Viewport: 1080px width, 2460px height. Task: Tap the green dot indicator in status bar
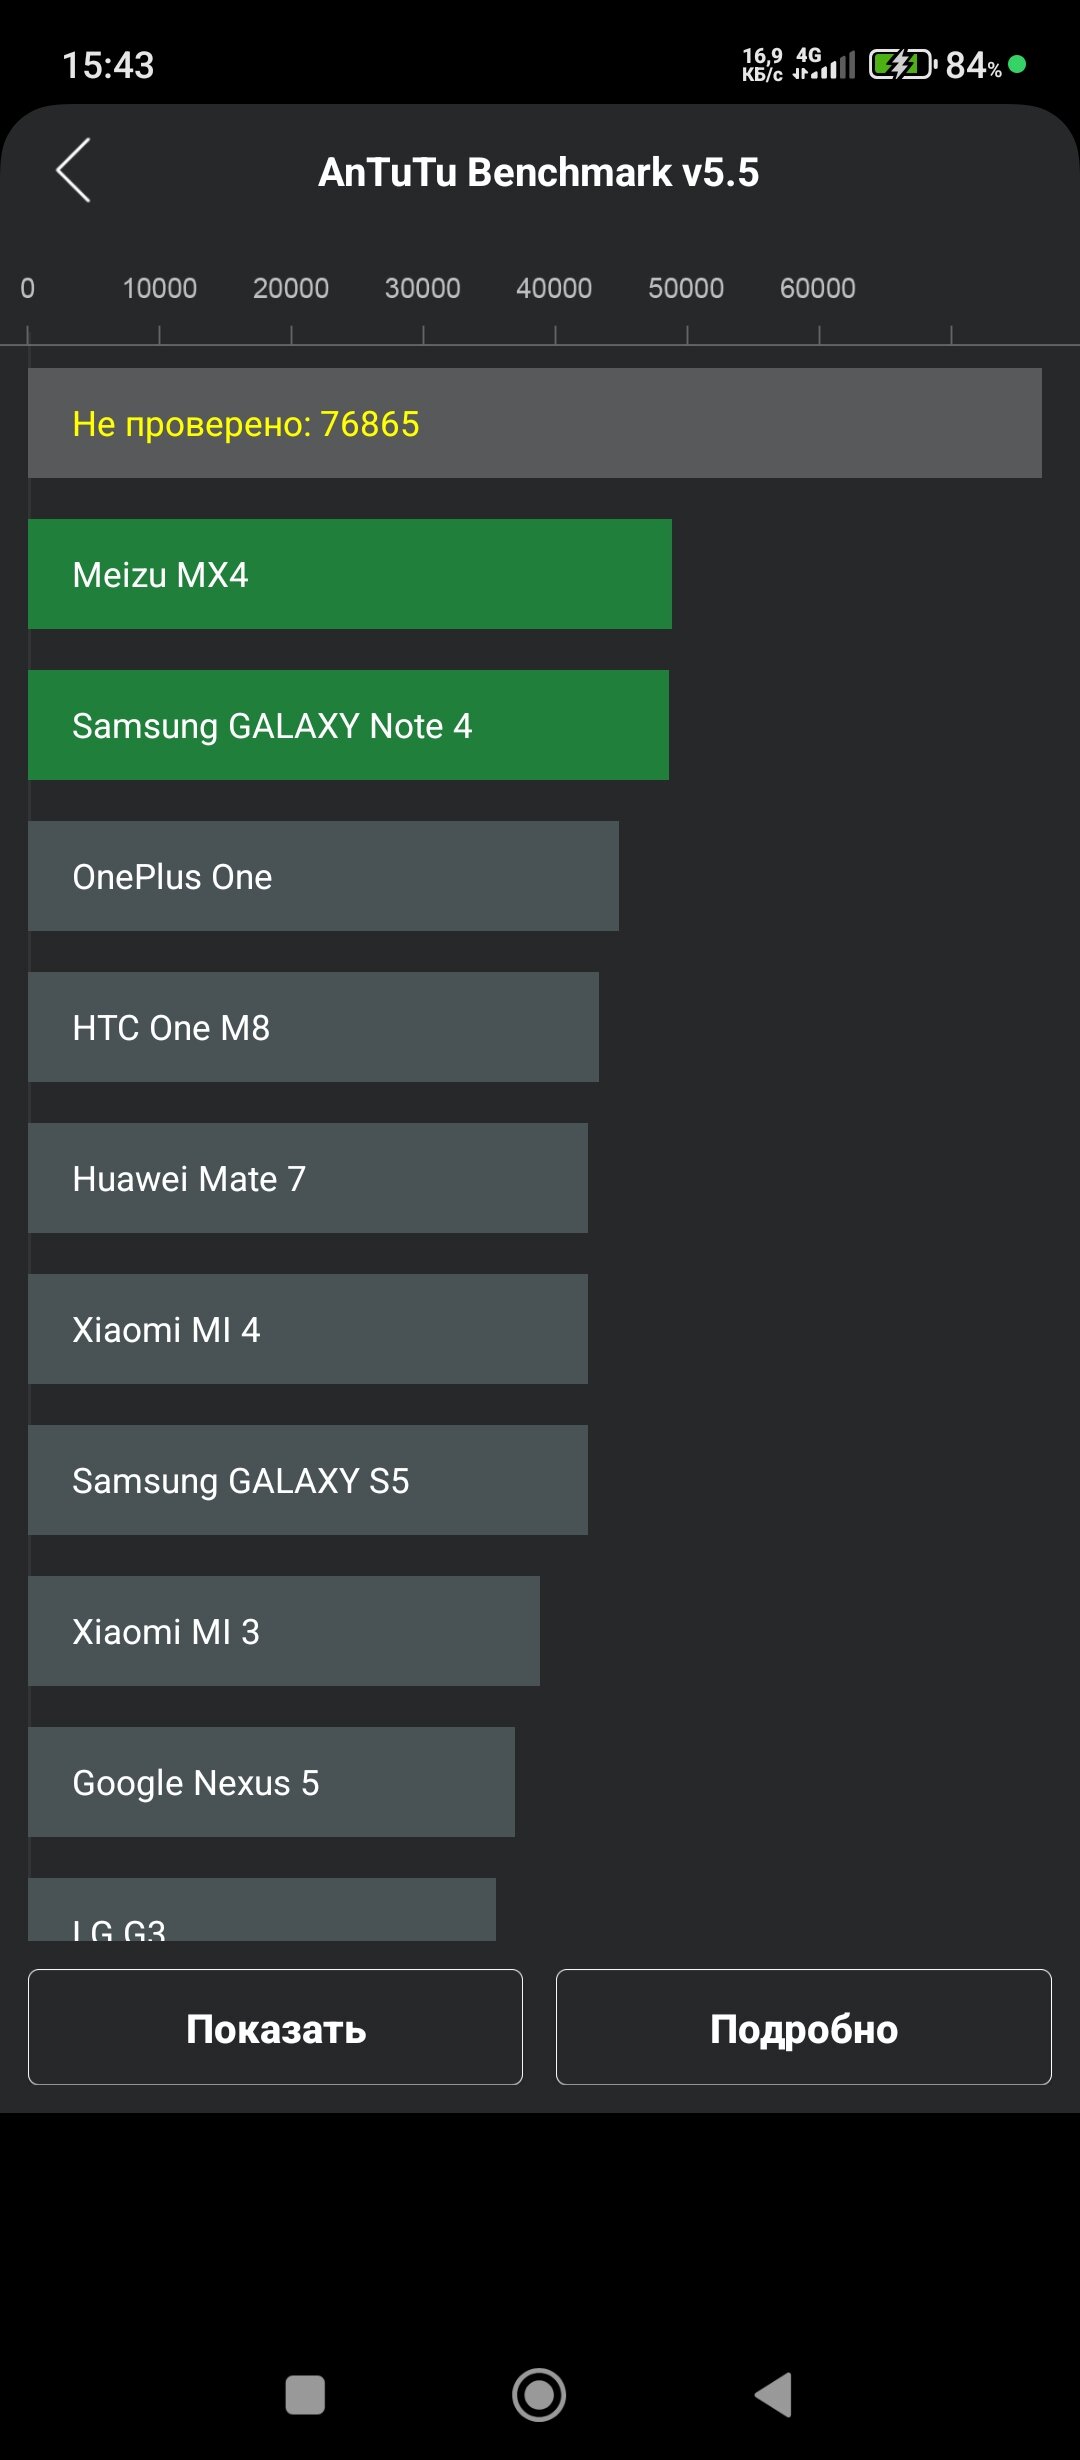(1018, 64)
